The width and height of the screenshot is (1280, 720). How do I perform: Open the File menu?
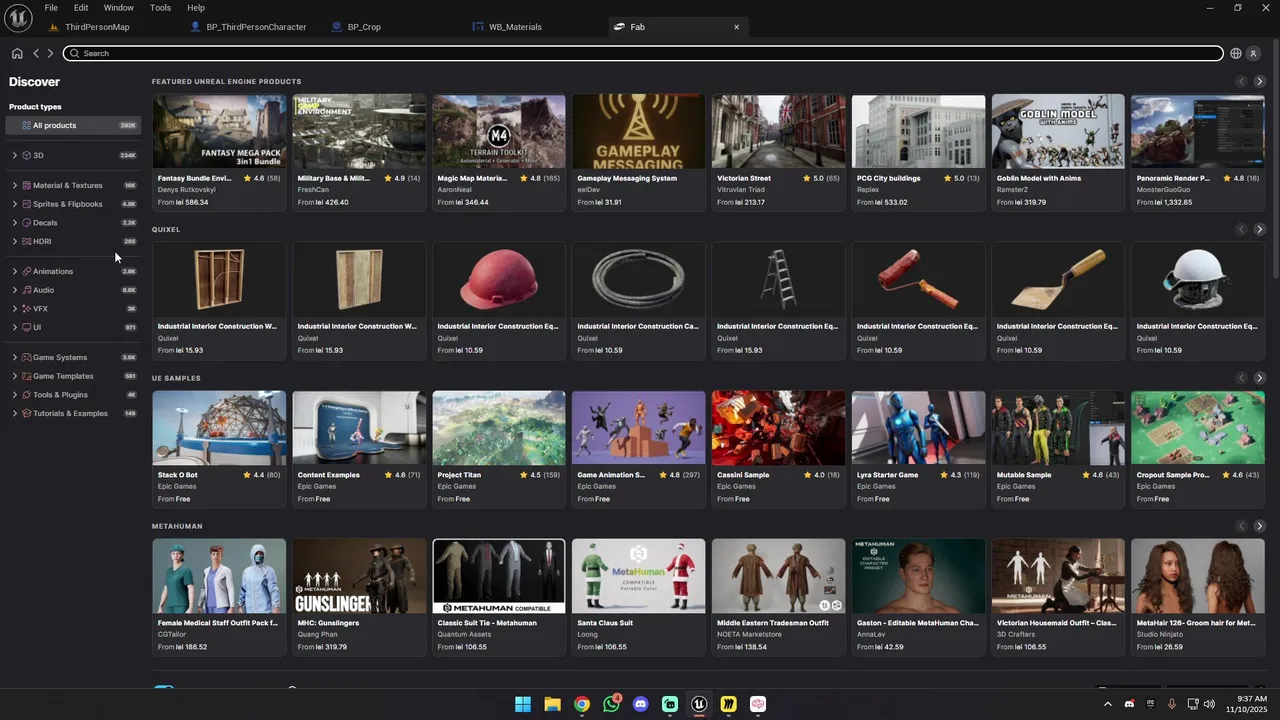pos(51,7)
